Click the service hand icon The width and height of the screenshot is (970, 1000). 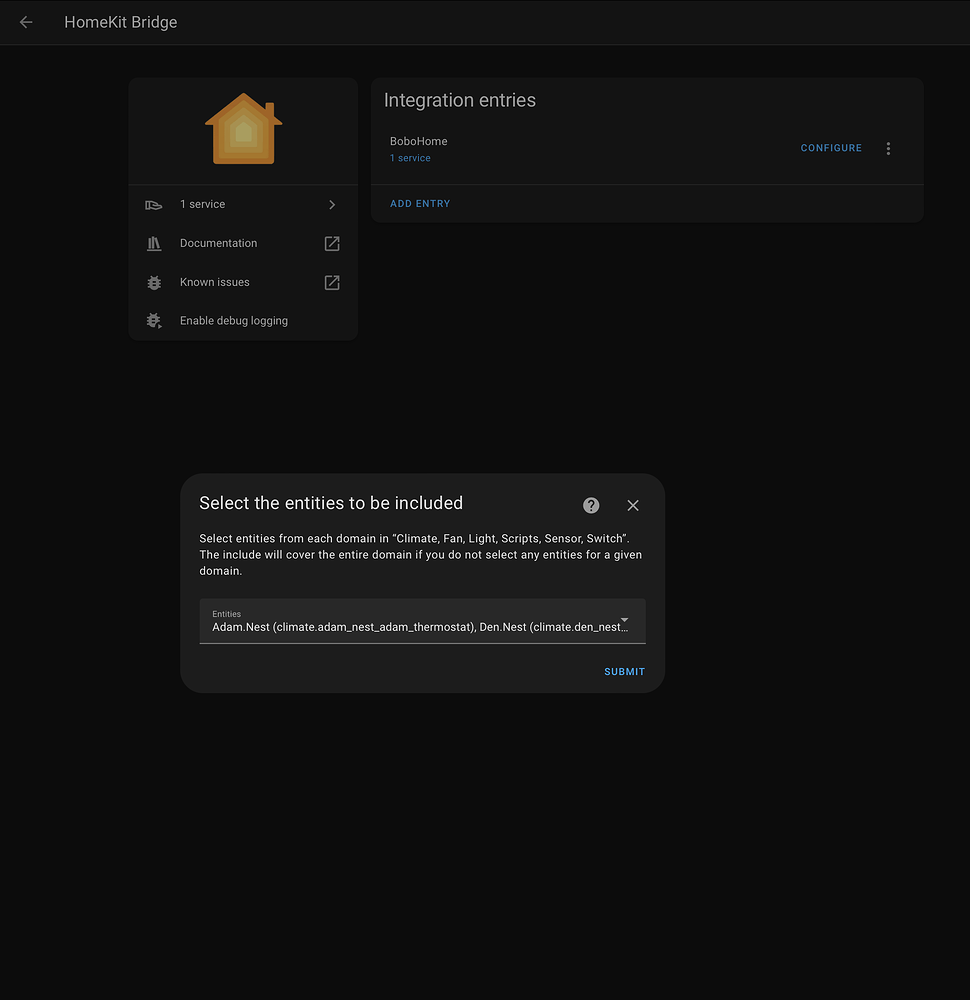point(153,205)
